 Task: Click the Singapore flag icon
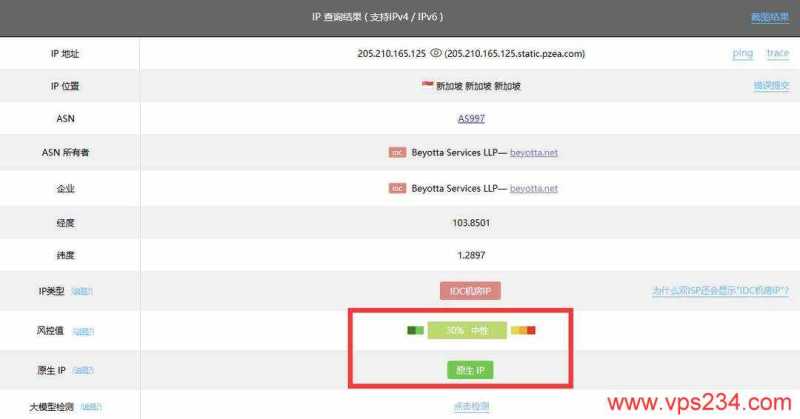(x=427, y=86)
